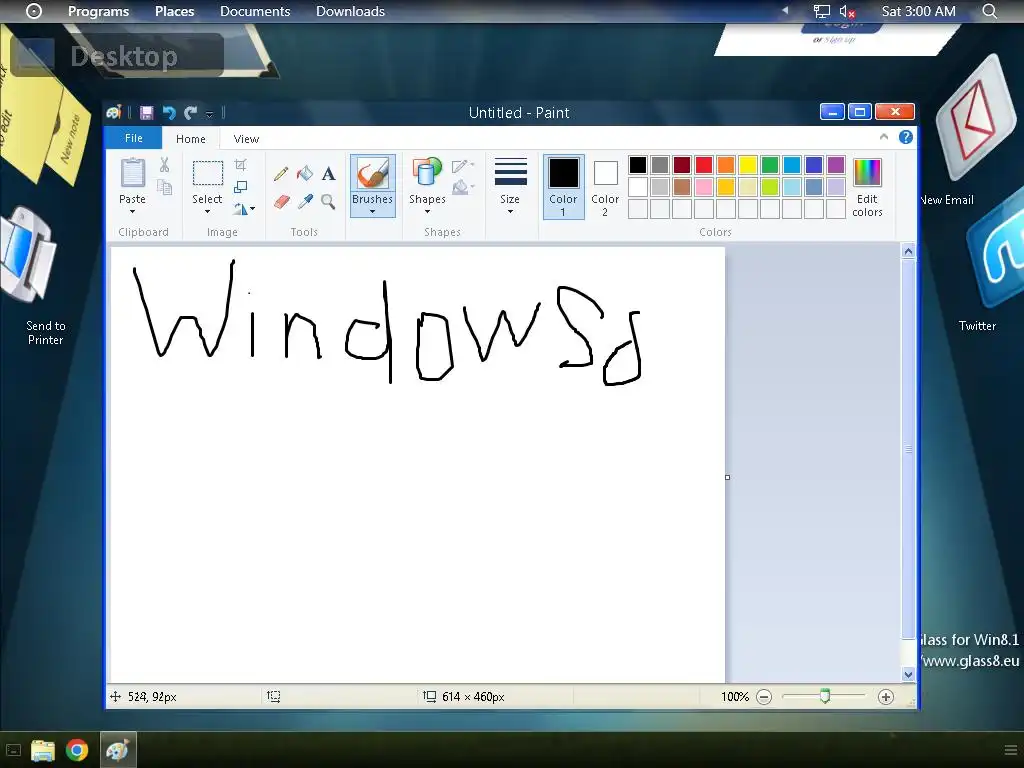Screen dimensions: 1024x768
Task: Click the Save icon in quick access toolbar
Action: coord(146,113)
